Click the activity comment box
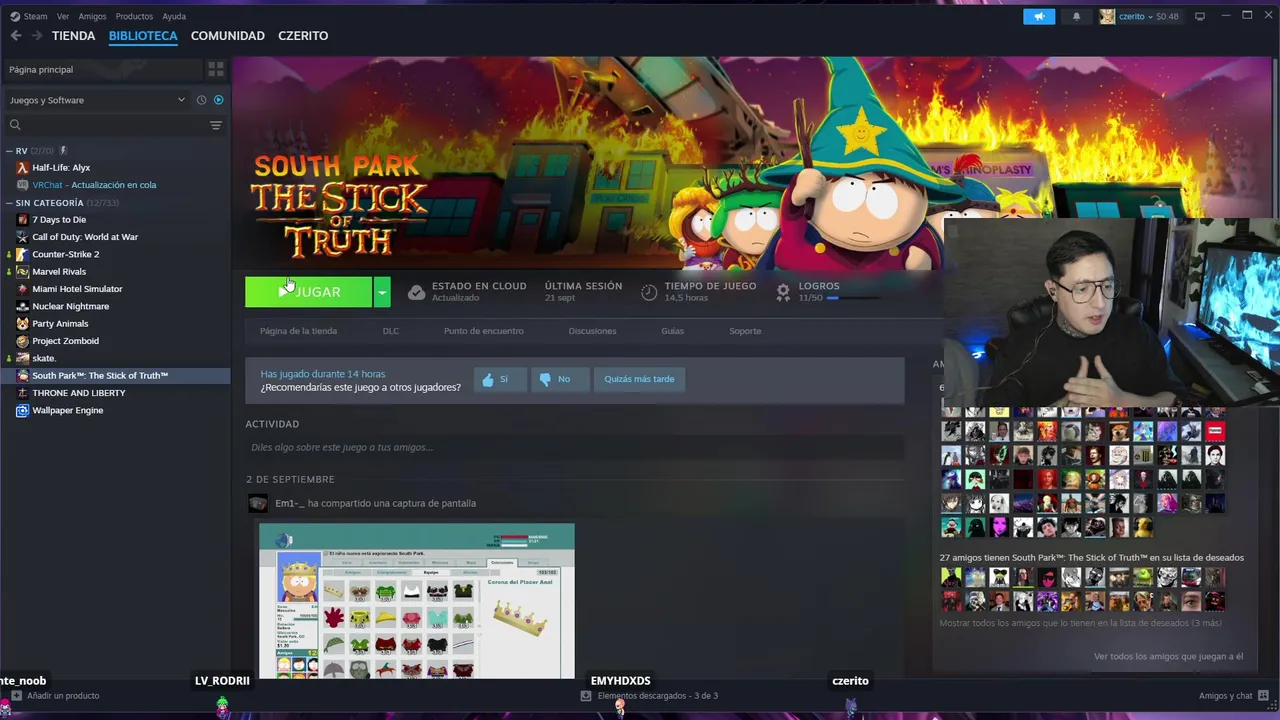This screenshot has height=720, width=1280. pos(575,447)
